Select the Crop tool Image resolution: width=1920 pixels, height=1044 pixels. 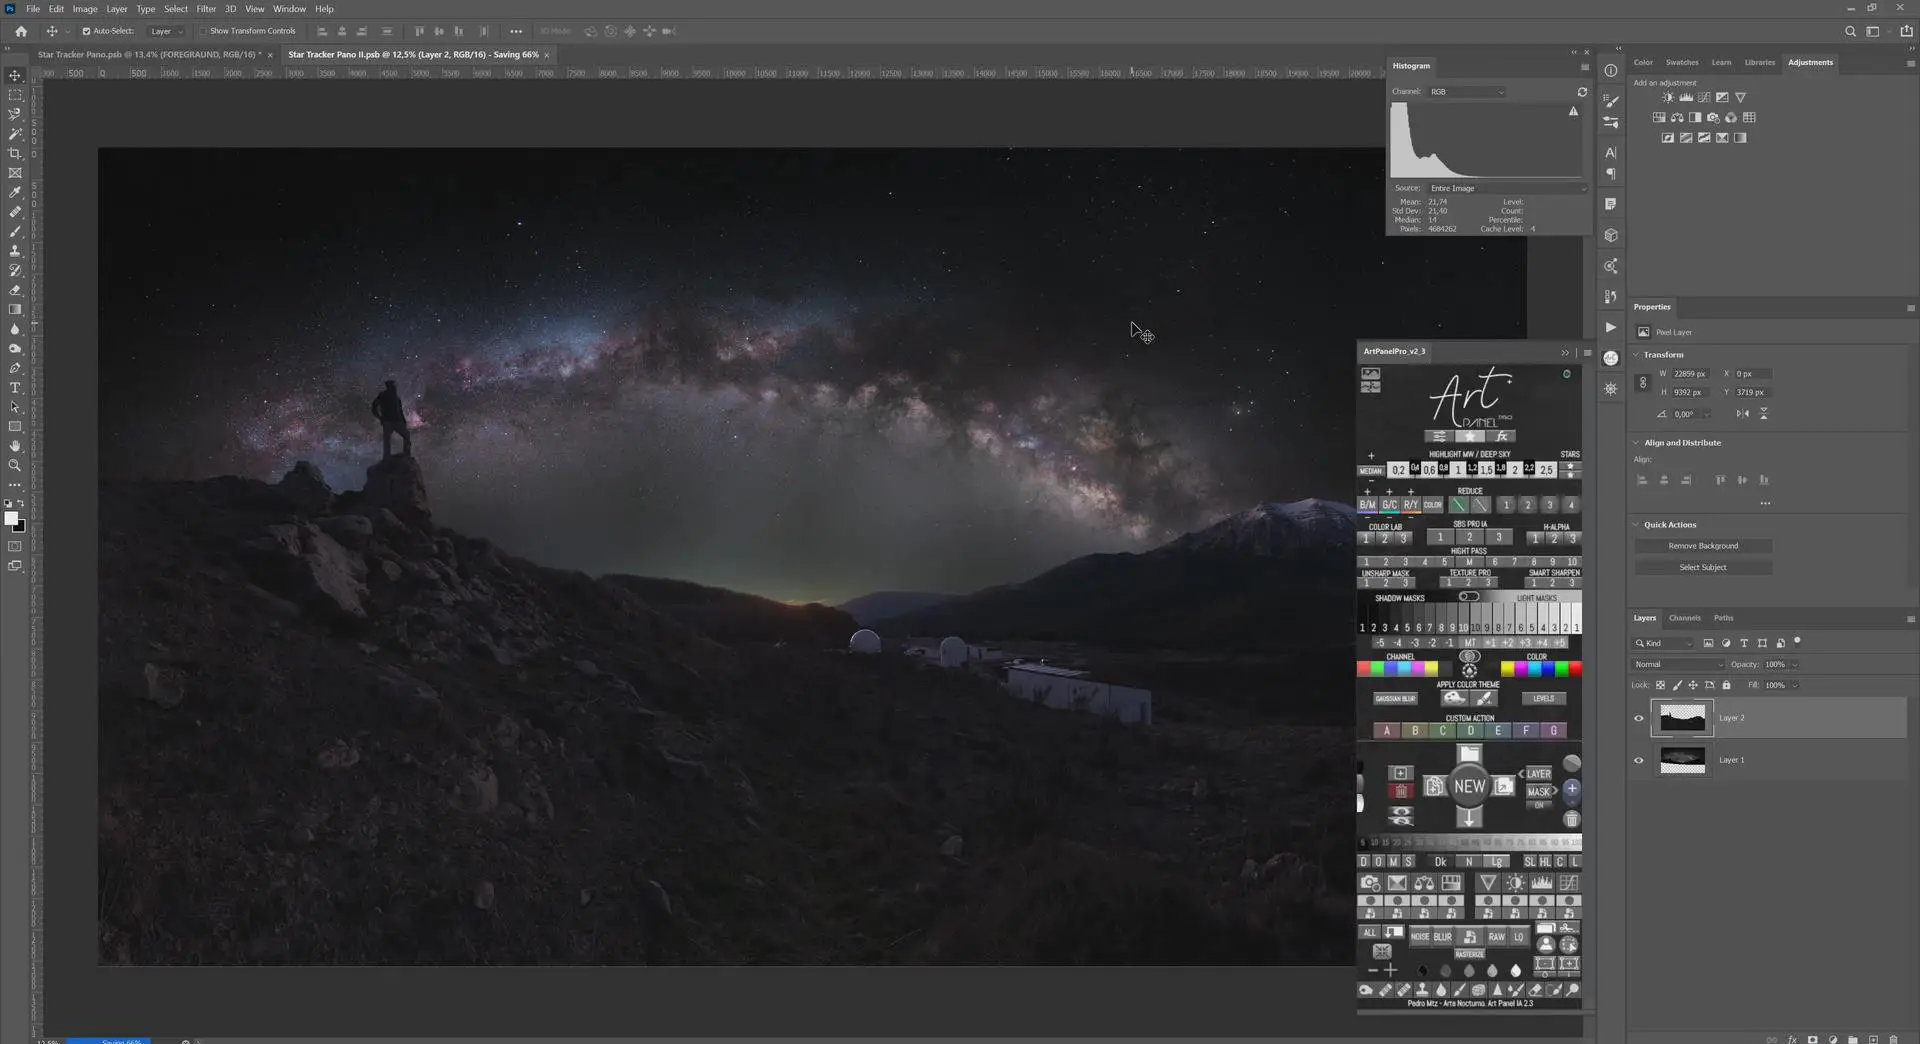click(x=15, y=153)
